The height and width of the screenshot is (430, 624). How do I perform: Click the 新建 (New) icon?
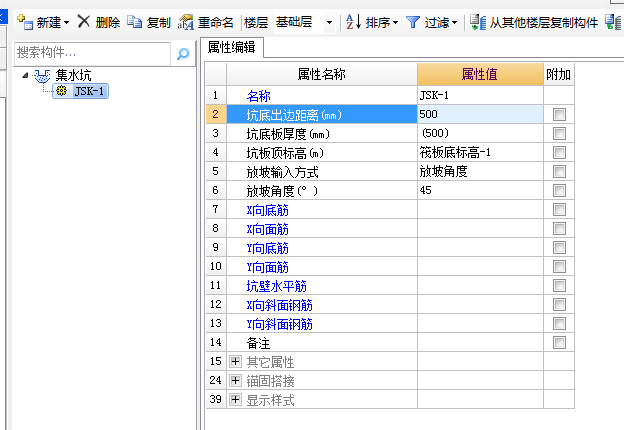[x=25, y=22]
